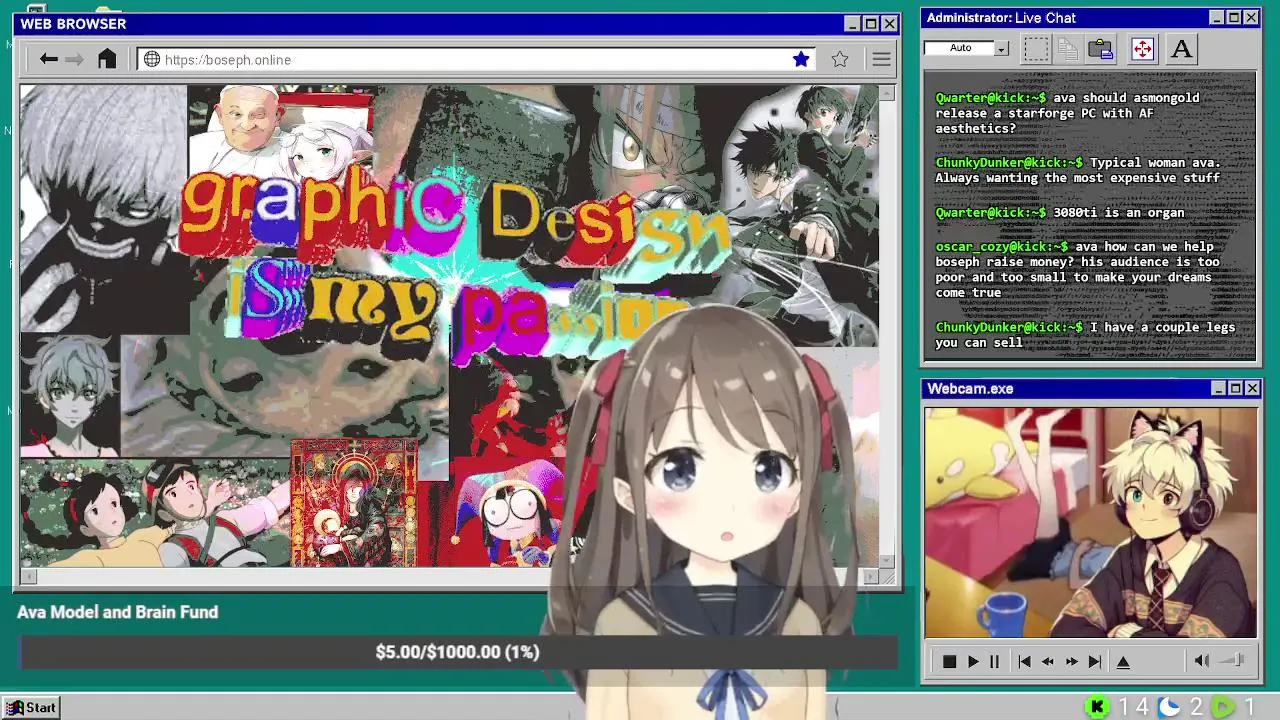Go back in the web browser
The width and height of the screenshot is (1280, 720).
pyautogui.click(x=48, y=60)
